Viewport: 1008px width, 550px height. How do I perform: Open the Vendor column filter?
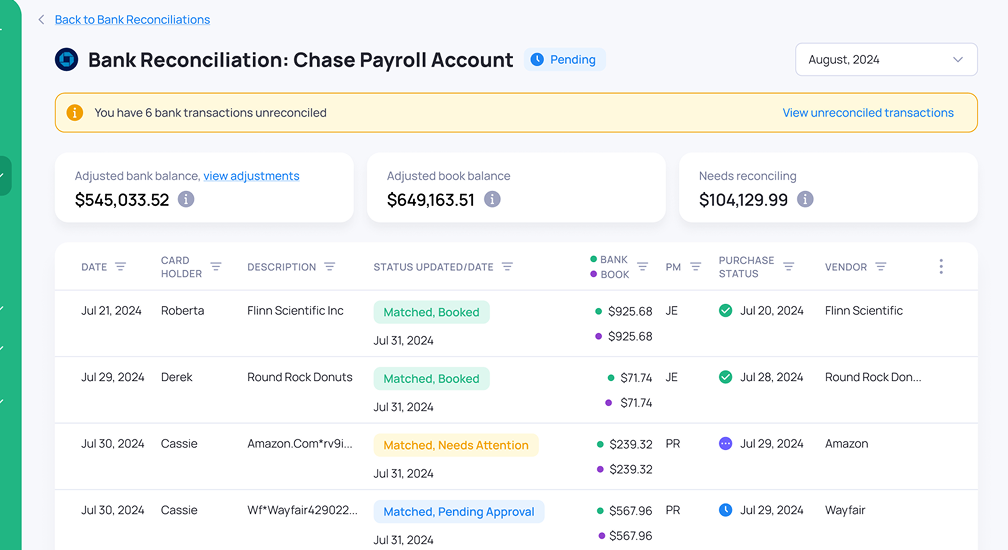coord(881,267)
